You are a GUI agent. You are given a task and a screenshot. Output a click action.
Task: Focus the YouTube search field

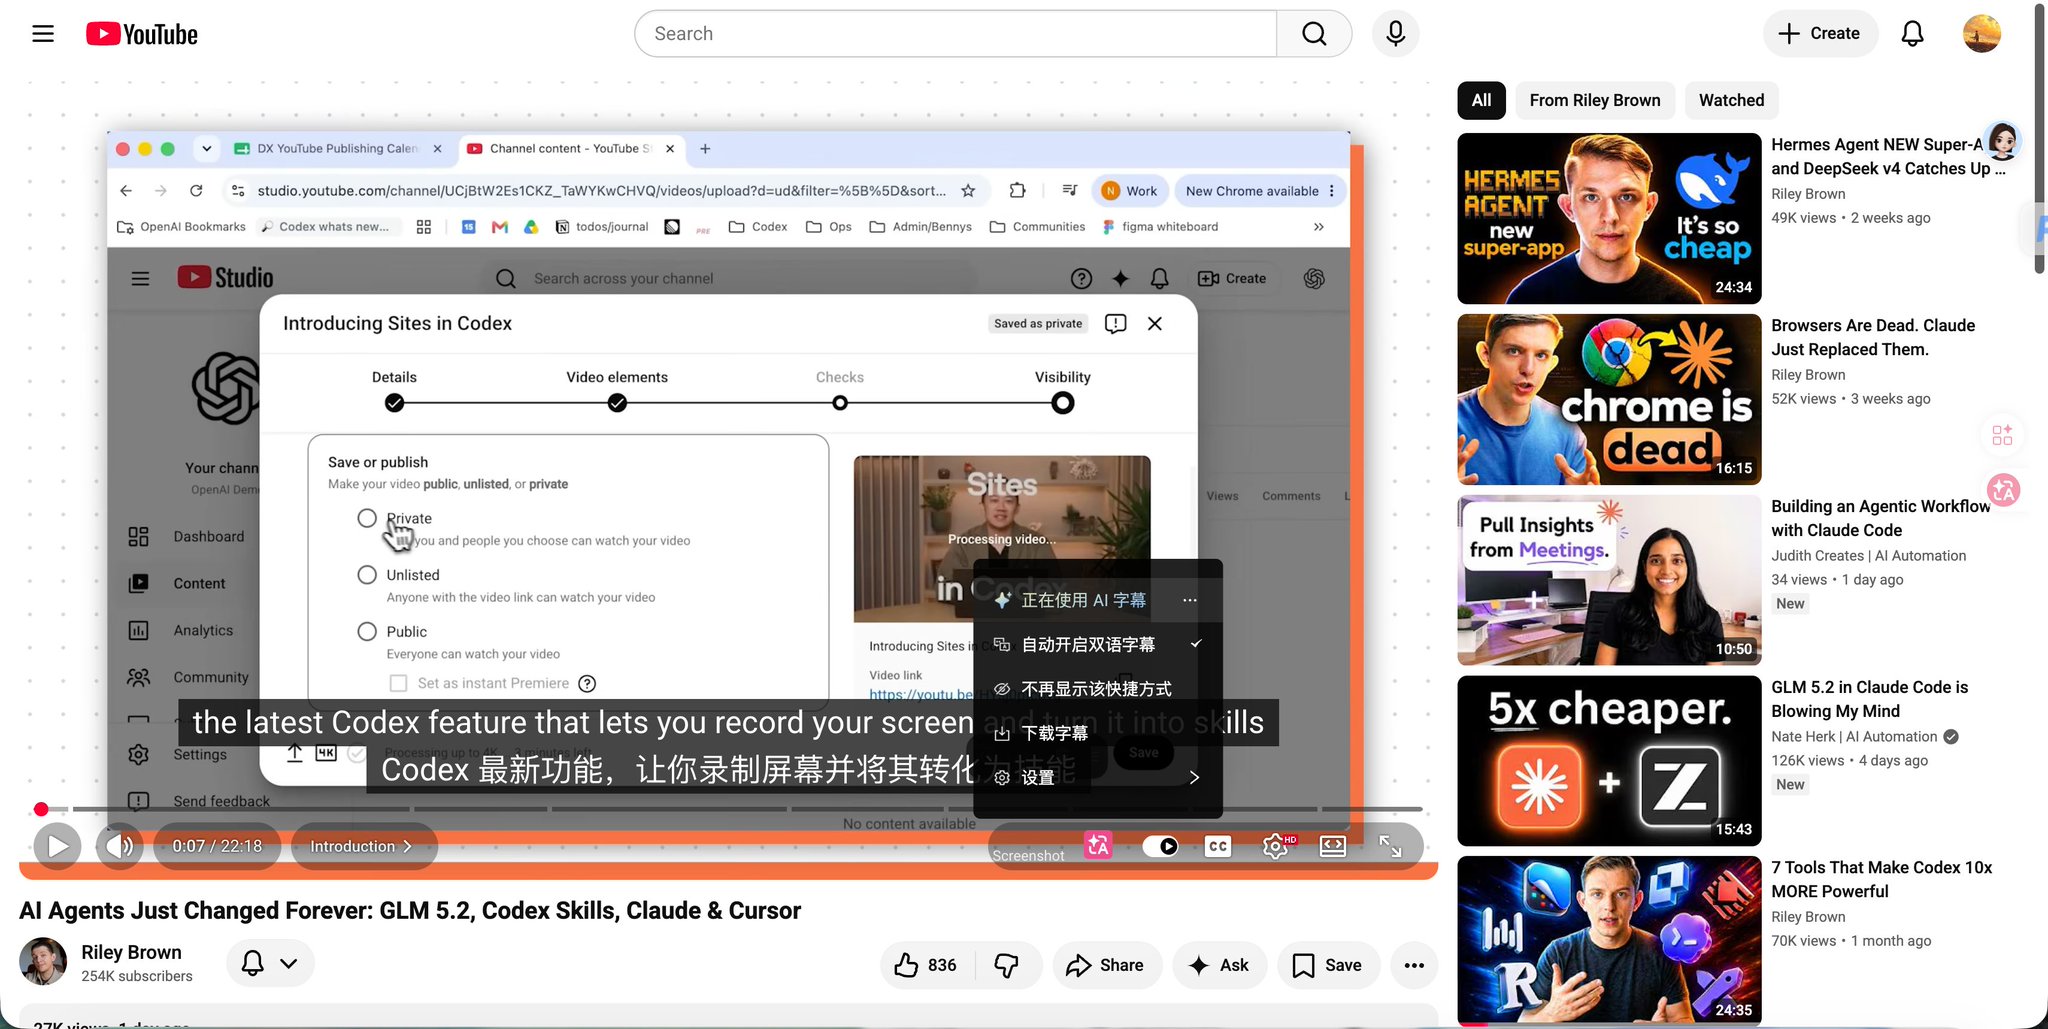[x=956, y=34]
